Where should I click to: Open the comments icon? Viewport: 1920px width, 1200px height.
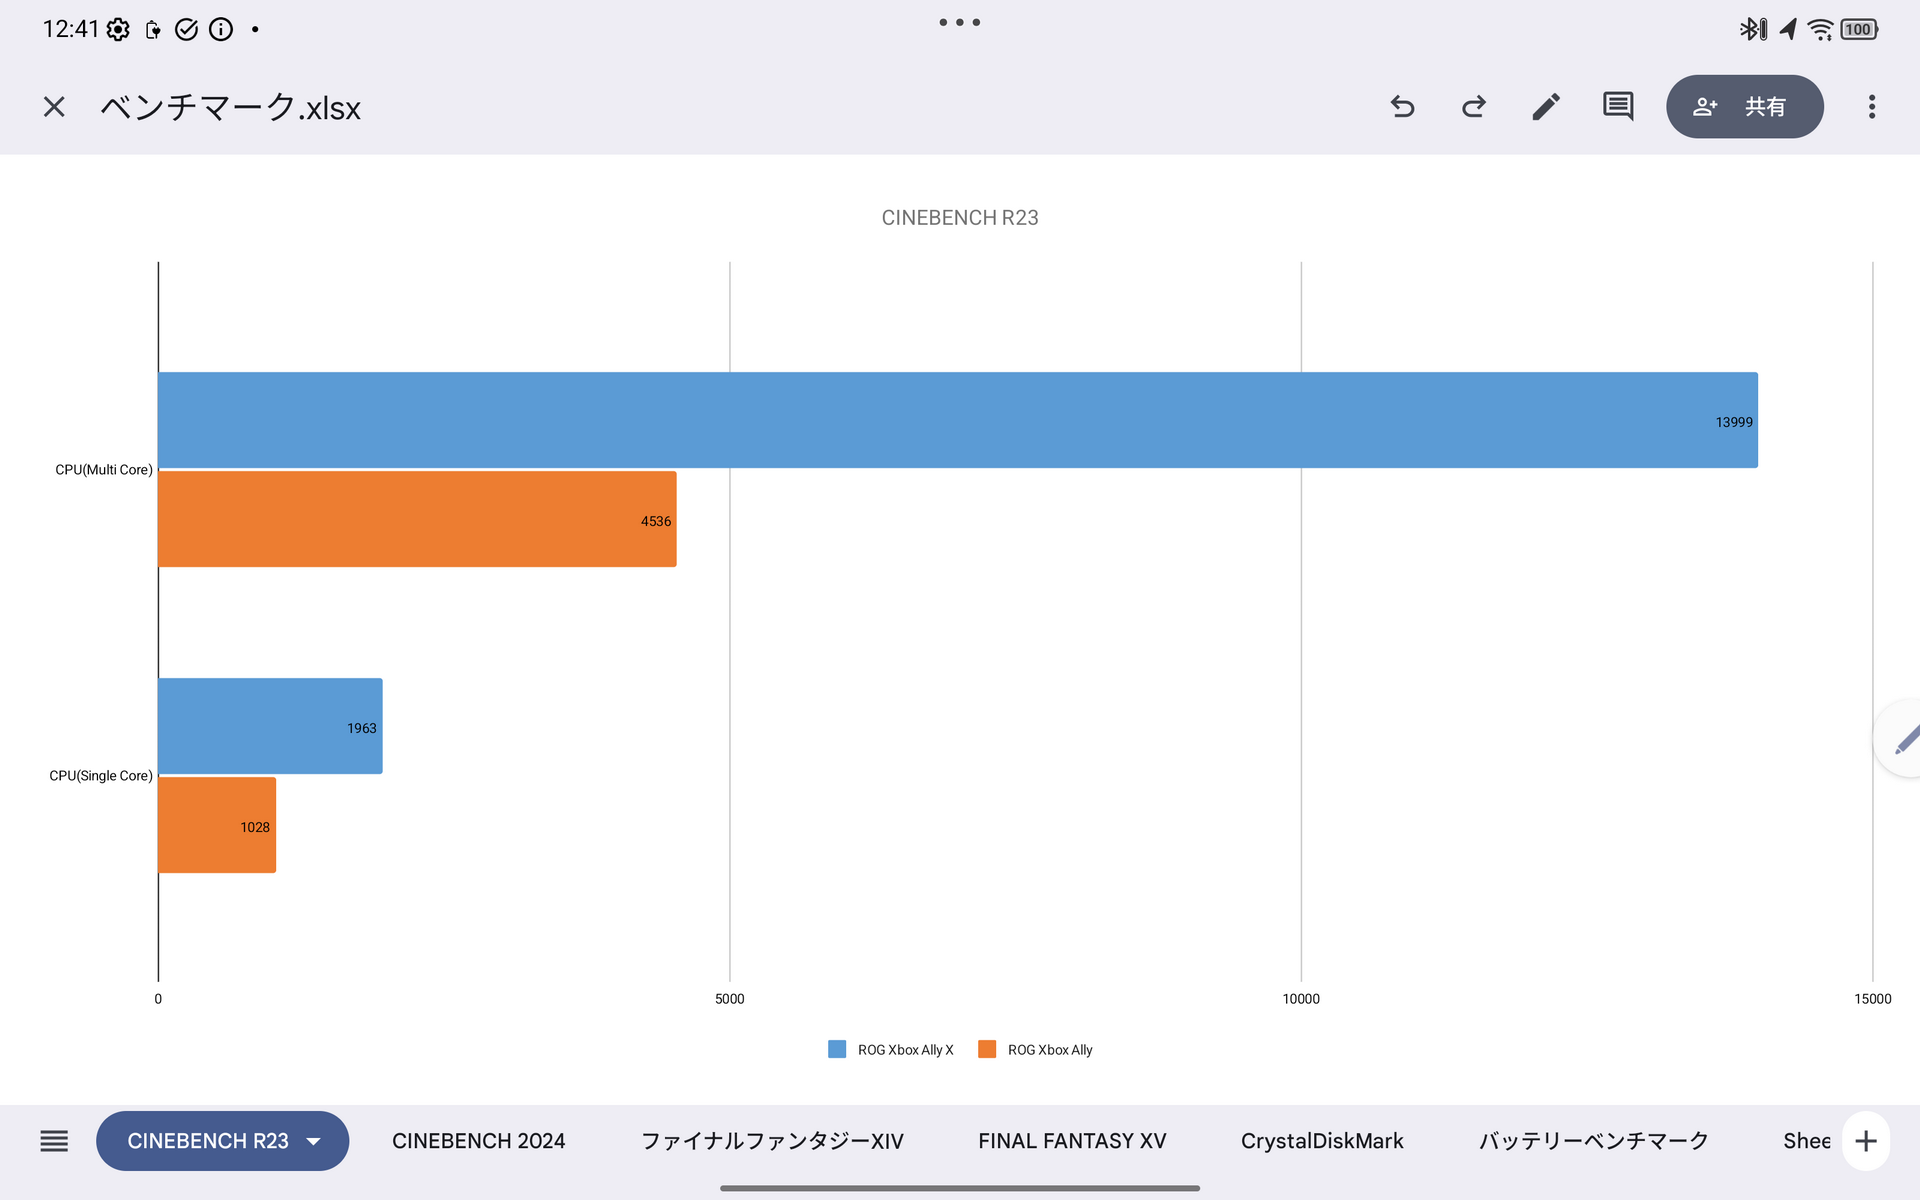[x=1618, y=107]
